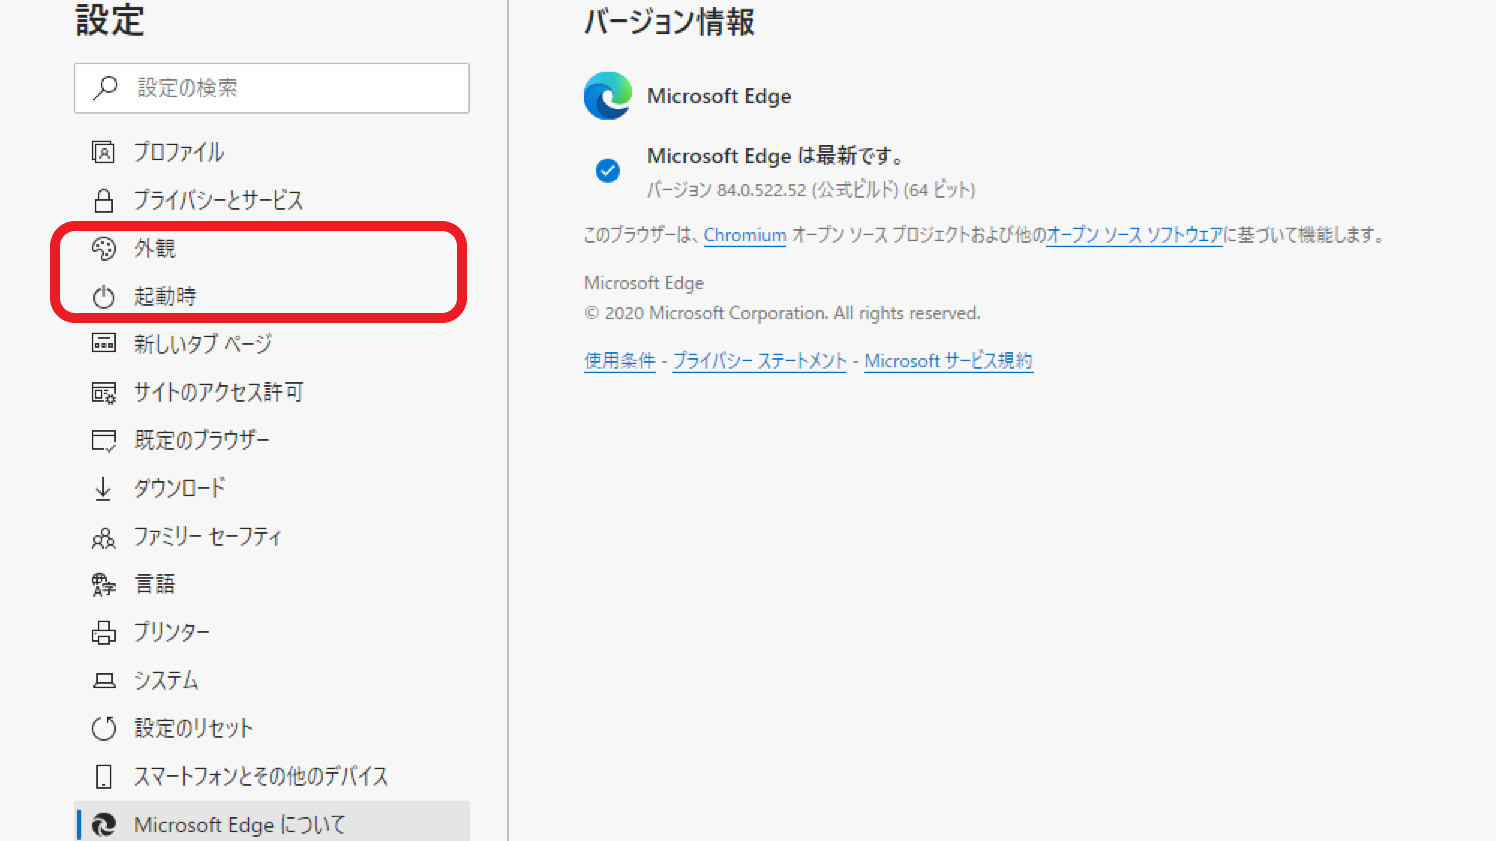
Task: Click the palette icon for 外観
Action: pyautogui.click(x=103, y=249)
